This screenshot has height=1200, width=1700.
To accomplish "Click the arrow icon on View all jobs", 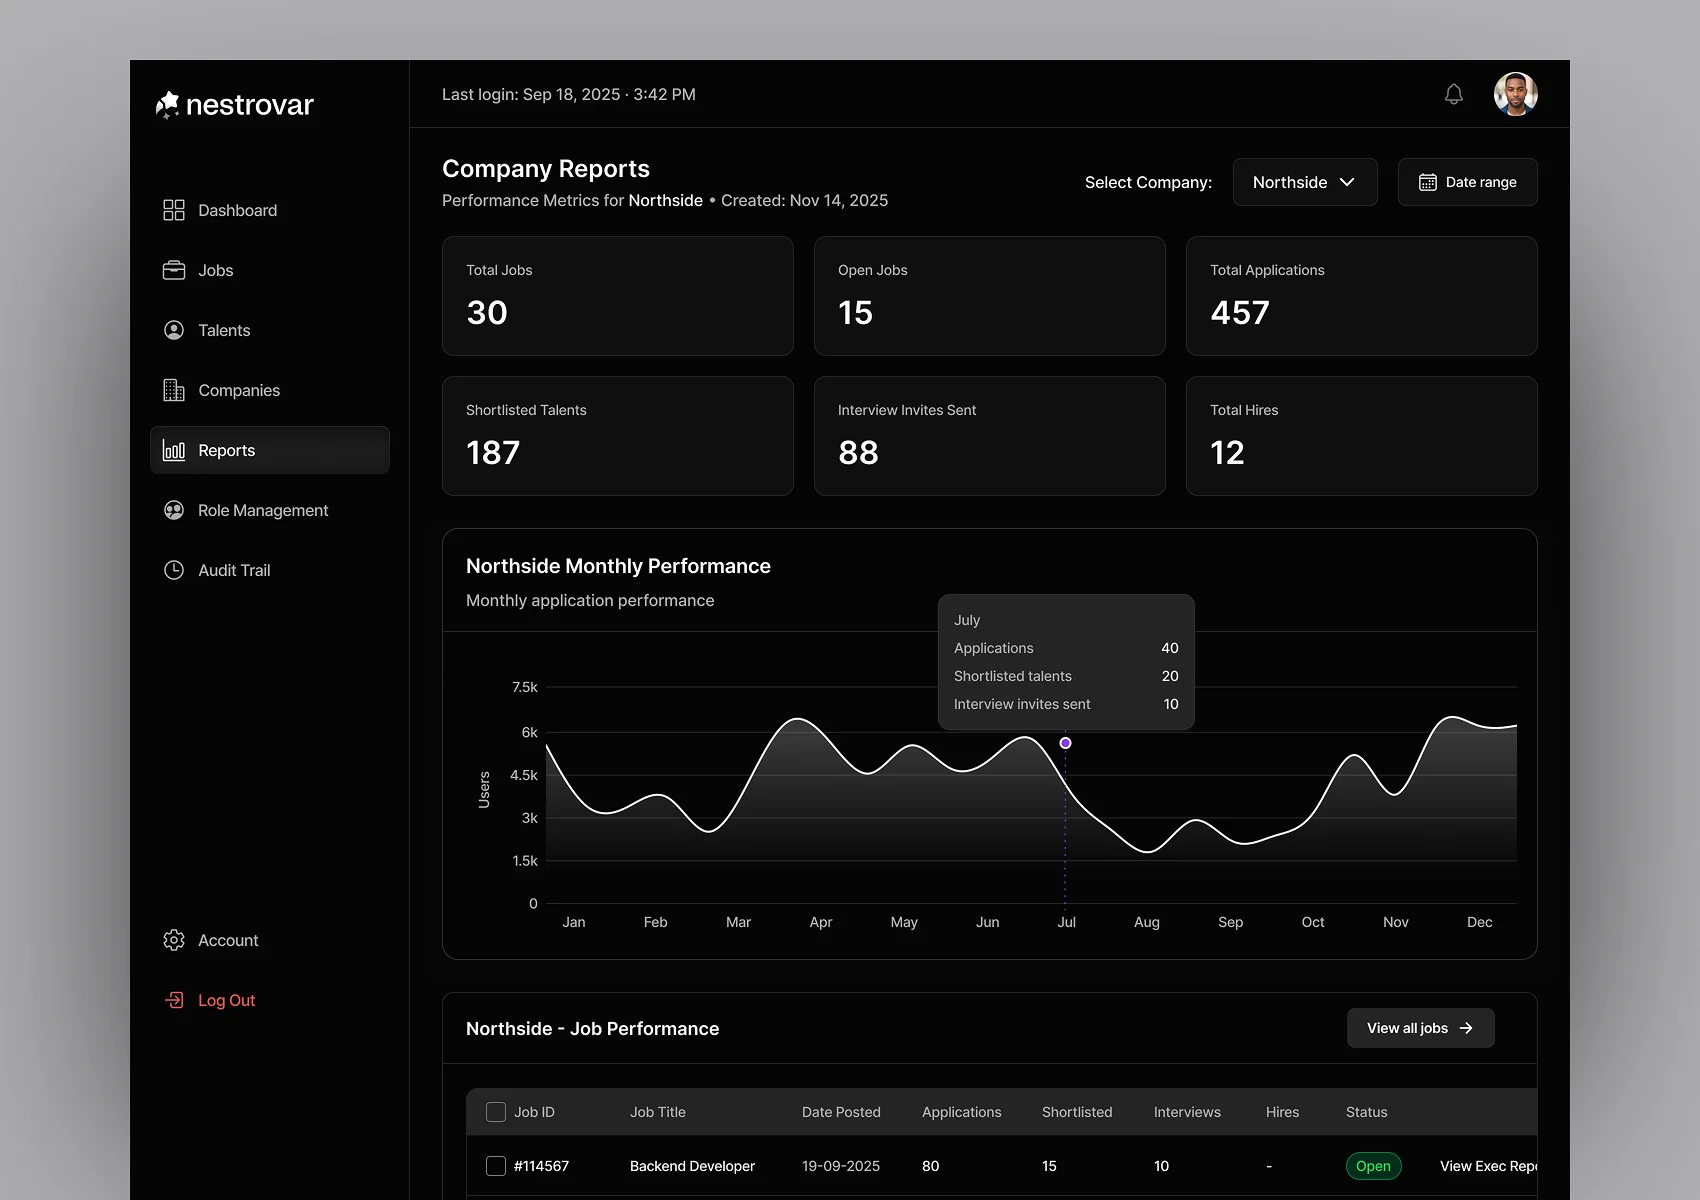I will click(x=1466, y=1028).
